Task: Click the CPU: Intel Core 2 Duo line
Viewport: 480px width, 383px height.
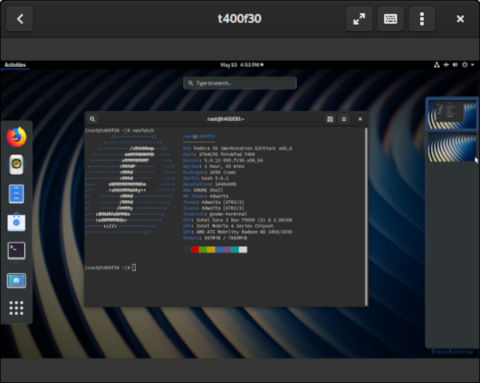Action: [x=238, y=220]
